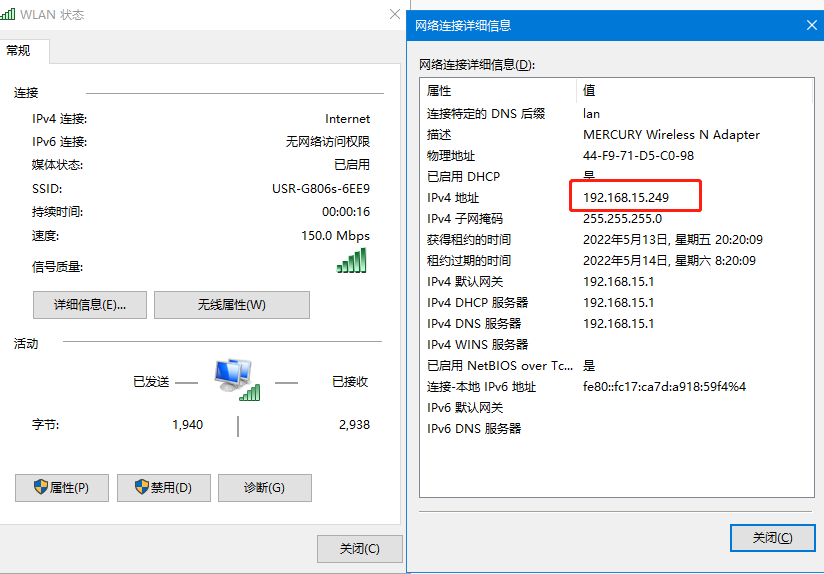Click the green signal quality bars icon
This screenshot has height=574, width=824.
pyautogui.click(x=351, y=262)
